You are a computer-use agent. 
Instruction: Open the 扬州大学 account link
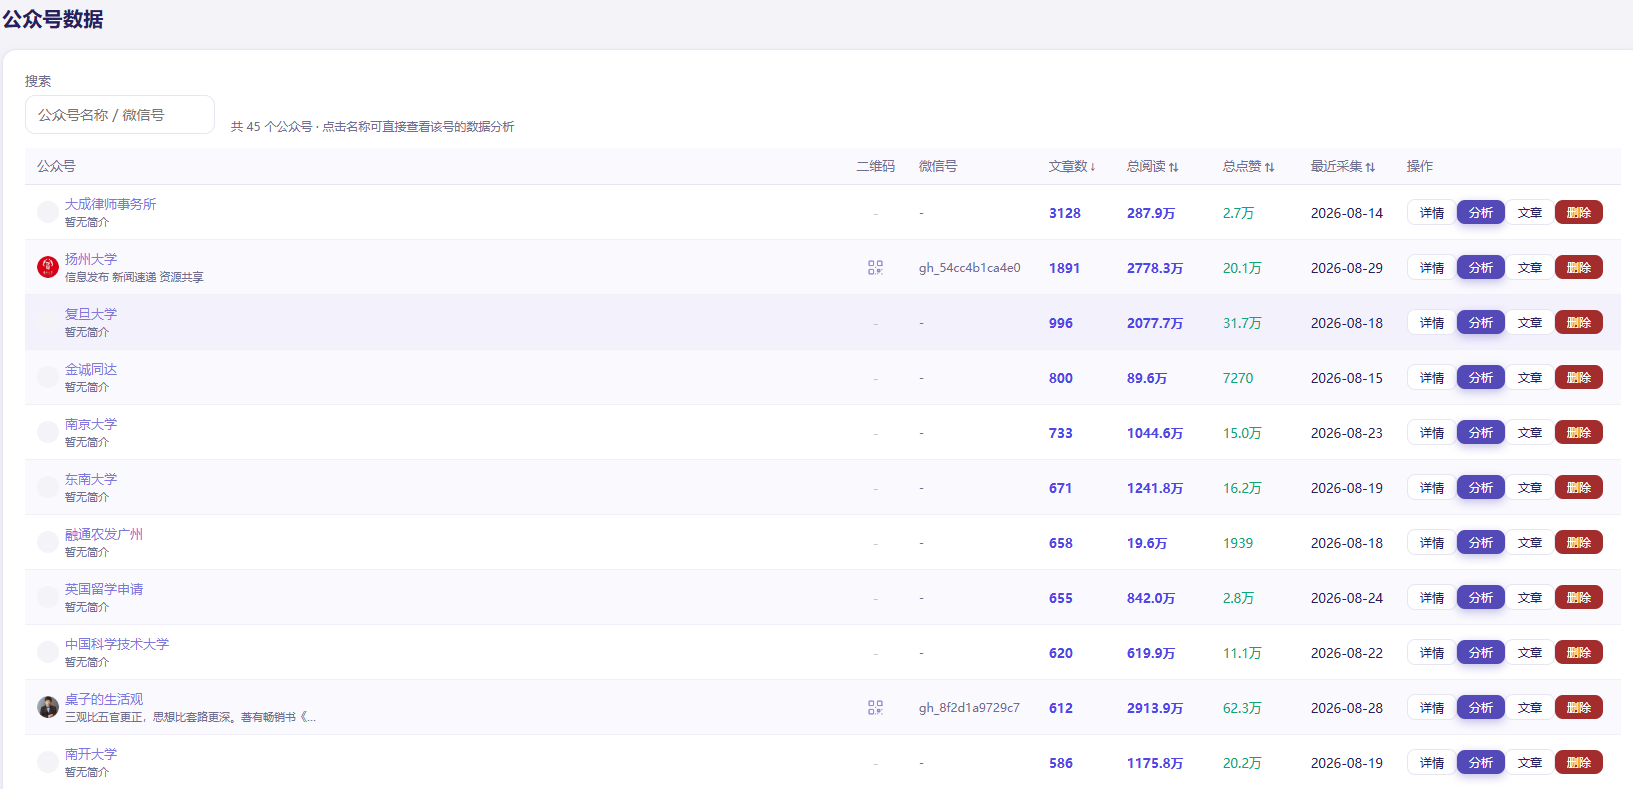point(91,259)
